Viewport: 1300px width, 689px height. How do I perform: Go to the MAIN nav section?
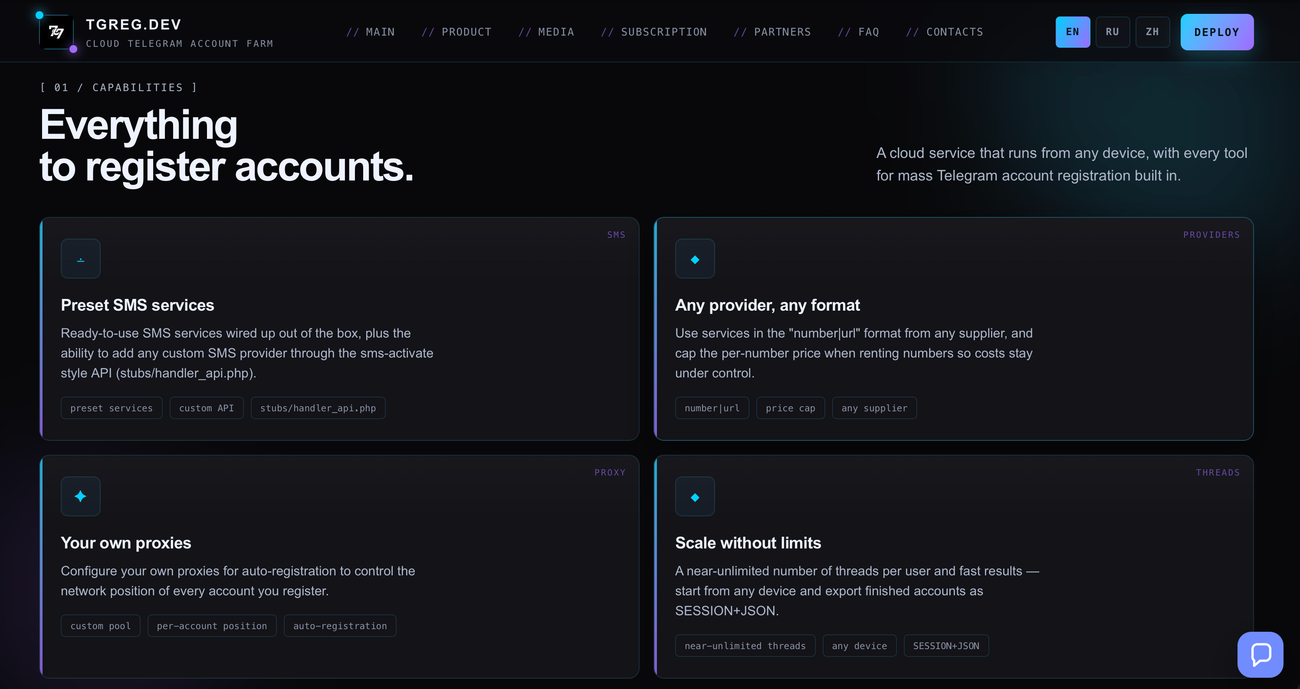[371, 32]
